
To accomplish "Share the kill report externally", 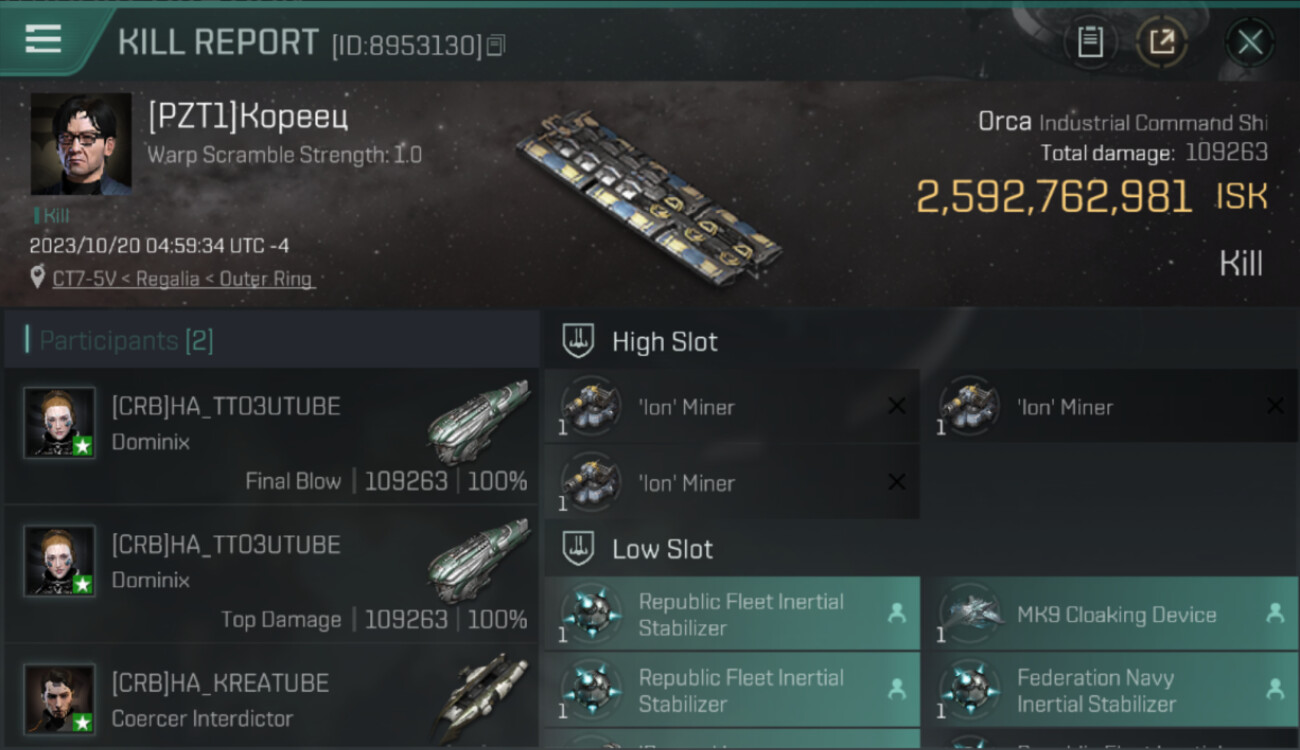I will [x=1161, y=42].
